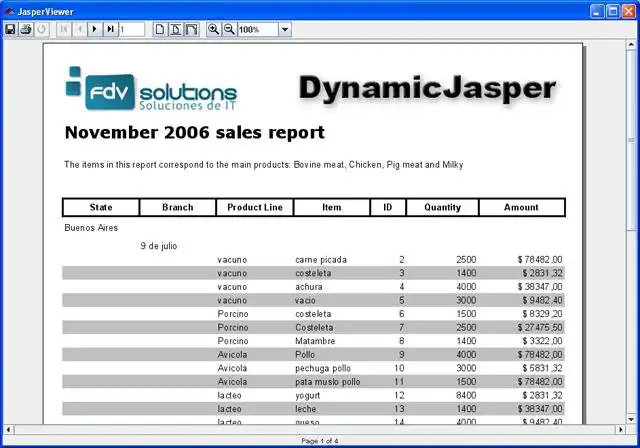Click the horizontal scrollbar left arrow

[9, 429]
